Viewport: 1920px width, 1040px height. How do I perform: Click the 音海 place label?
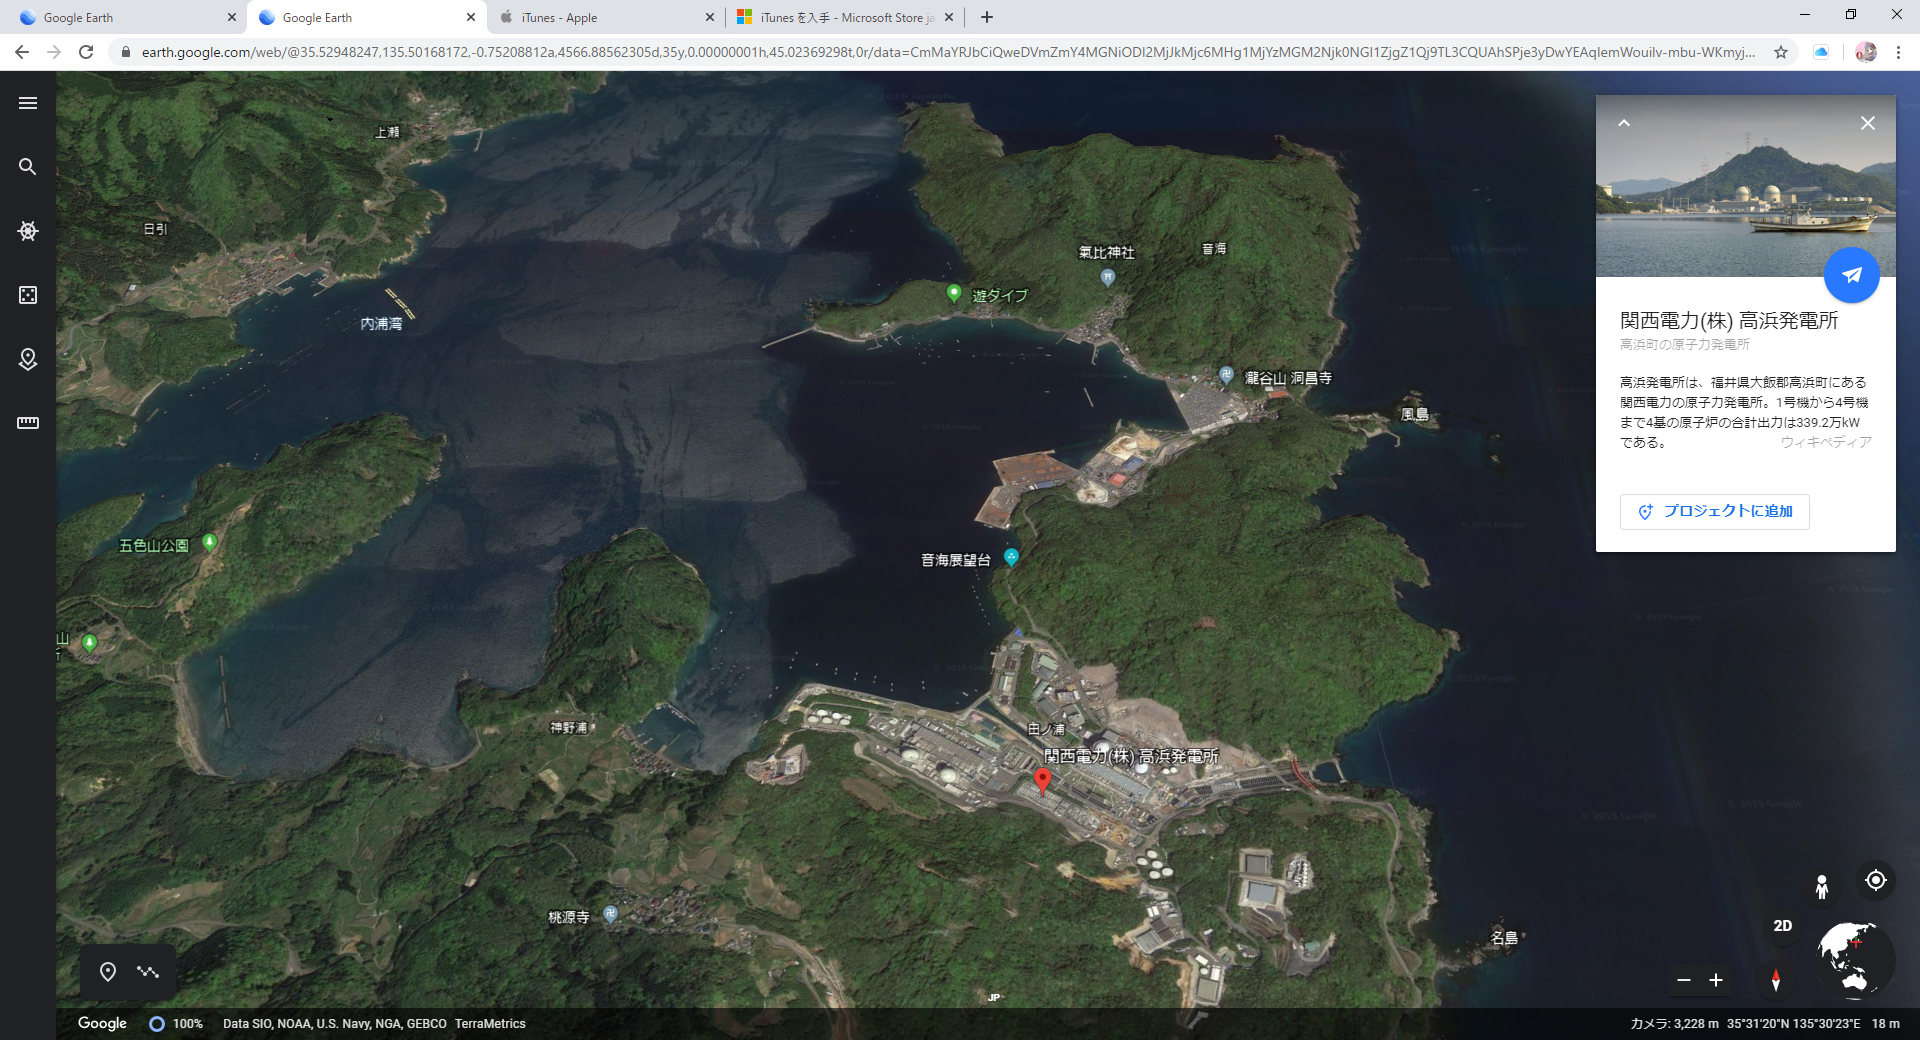(1214, 249)
